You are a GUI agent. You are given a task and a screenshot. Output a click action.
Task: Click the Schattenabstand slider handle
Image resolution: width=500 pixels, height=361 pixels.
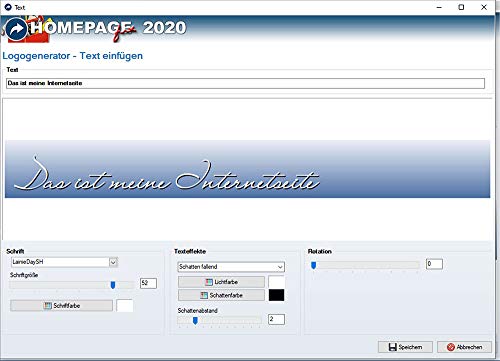pyautogui.click(x=195, y=321)
